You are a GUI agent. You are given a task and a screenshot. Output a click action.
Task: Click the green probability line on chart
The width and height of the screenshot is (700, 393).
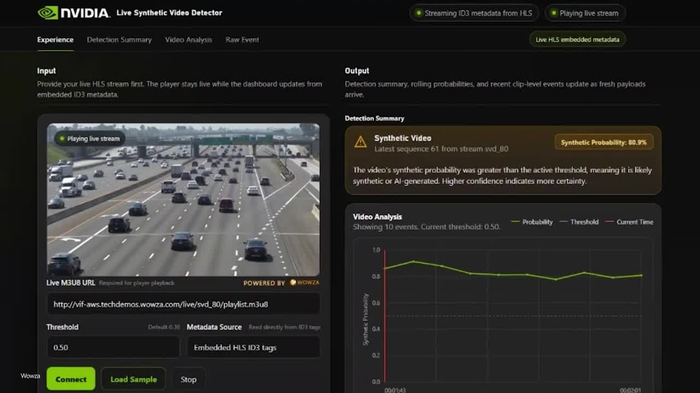click(x=513, y=275)
